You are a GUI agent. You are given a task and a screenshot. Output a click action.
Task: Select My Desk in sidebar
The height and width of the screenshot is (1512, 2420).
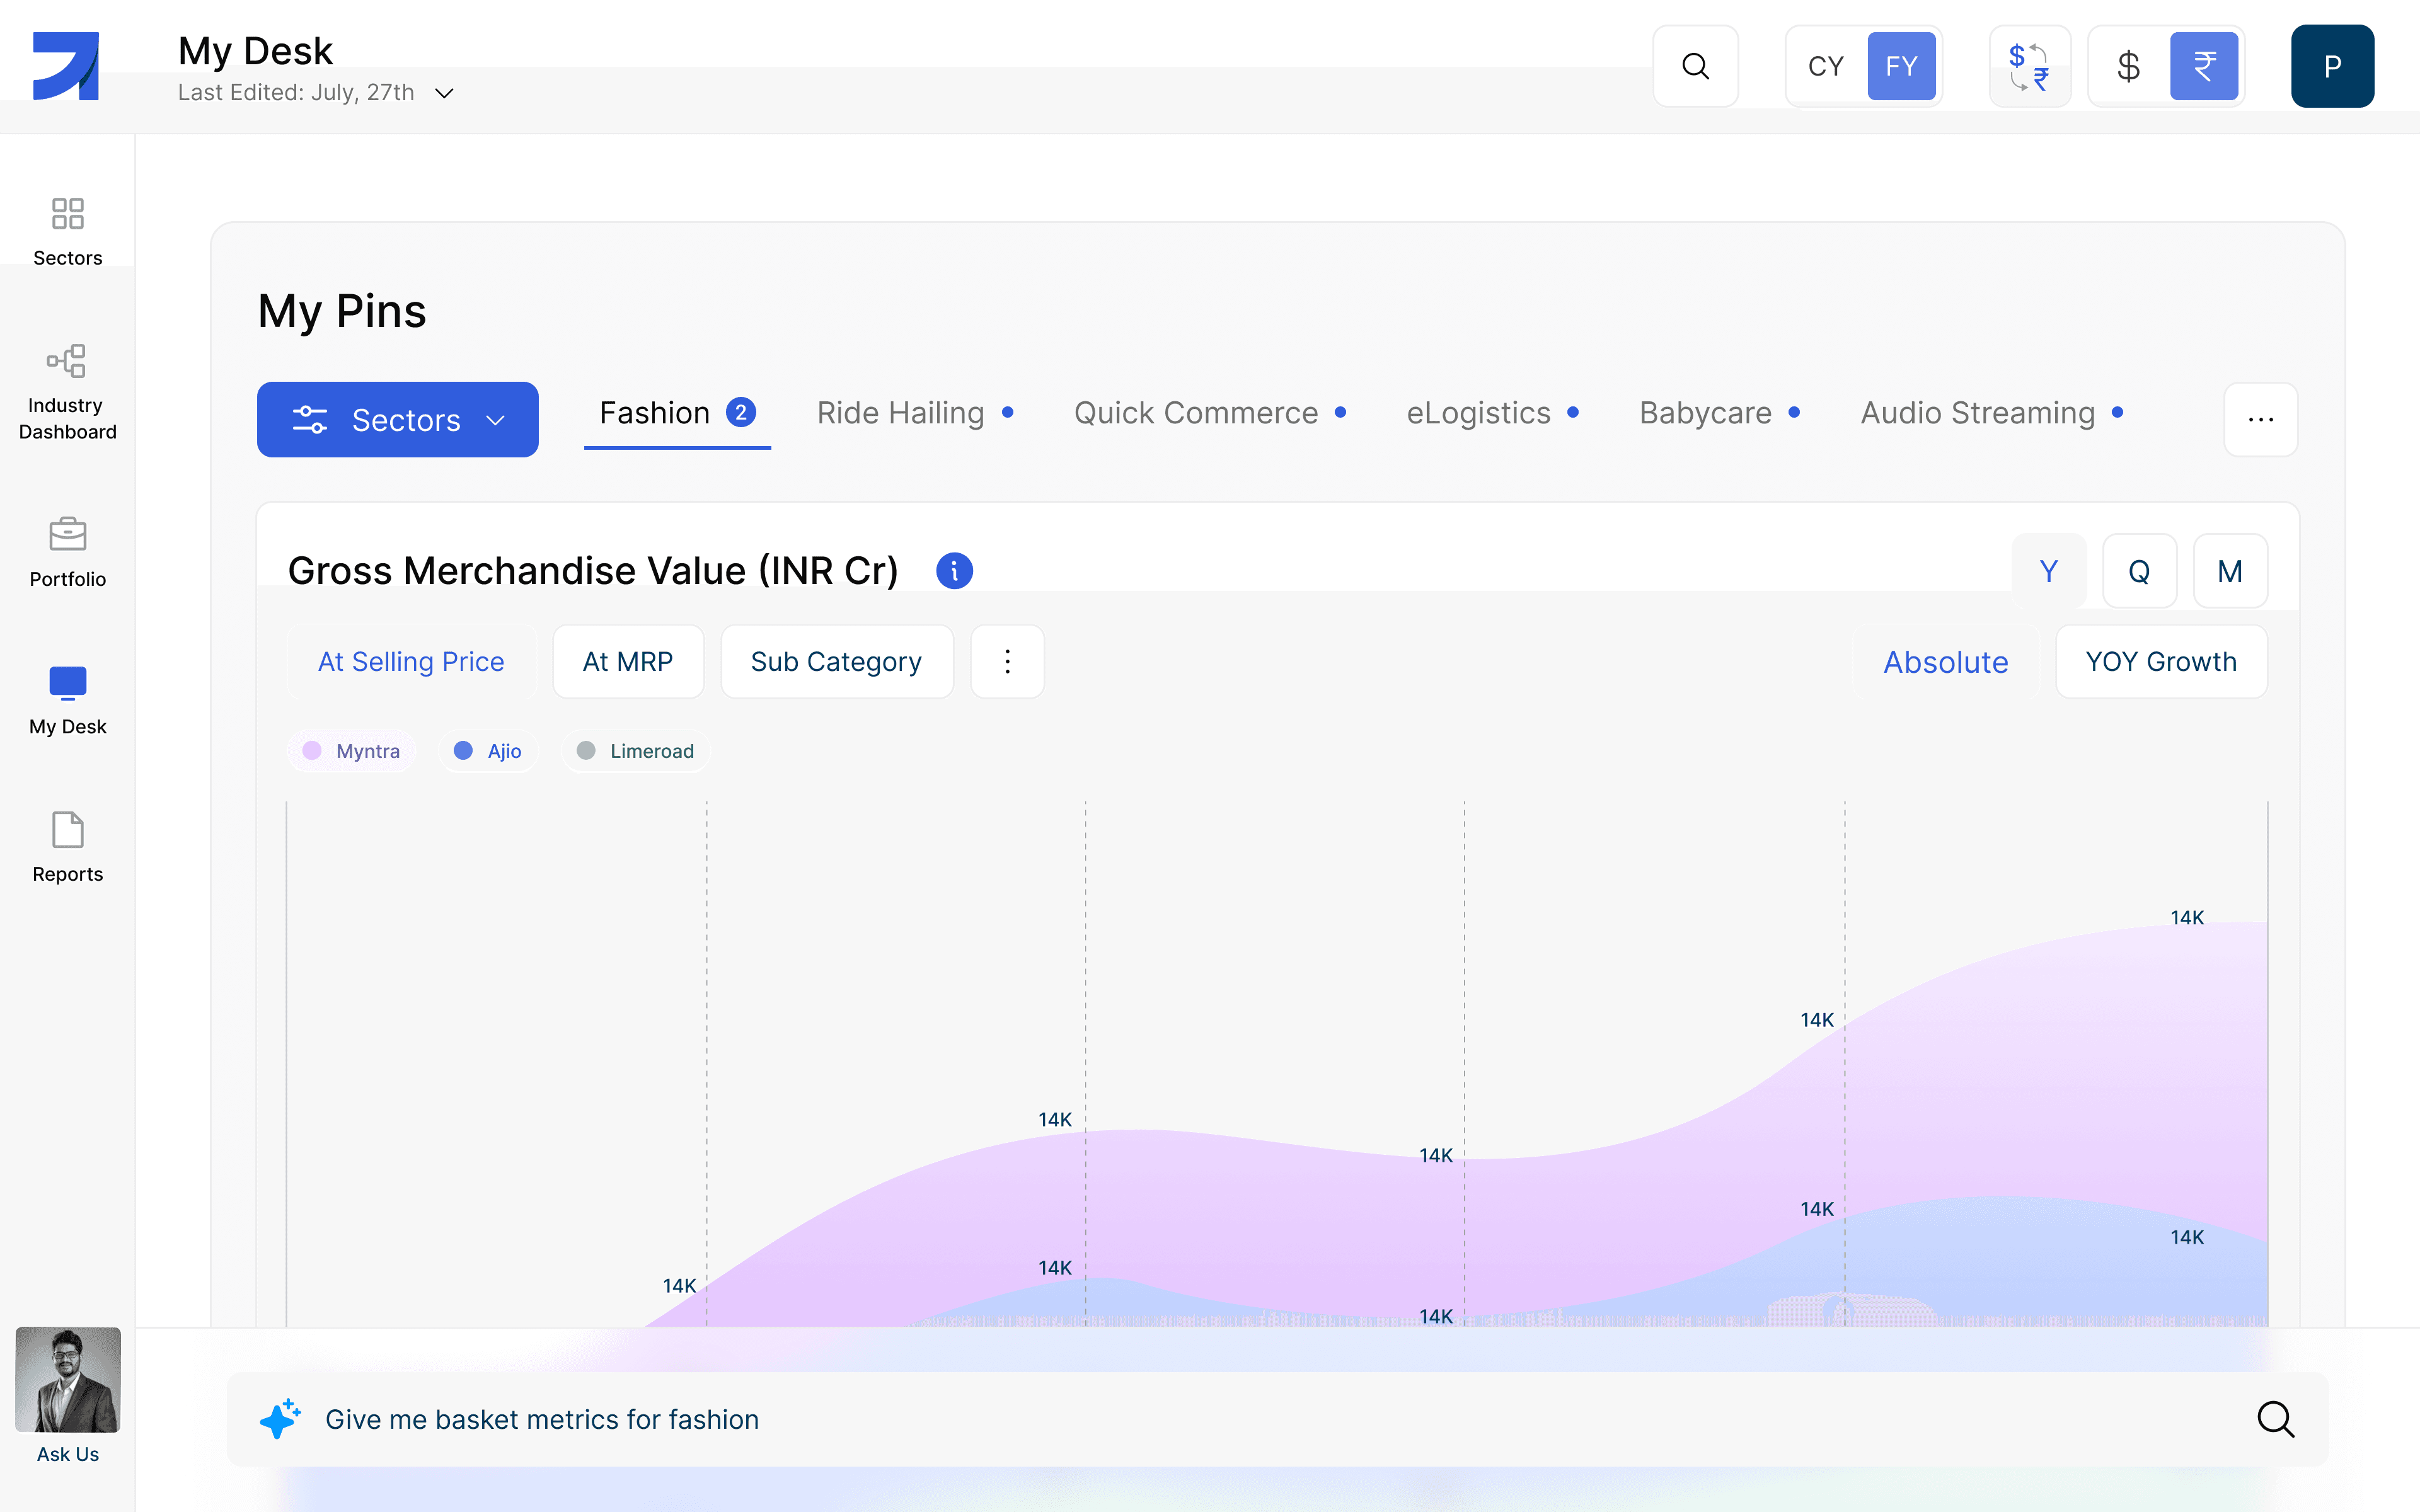coord(67,701)
